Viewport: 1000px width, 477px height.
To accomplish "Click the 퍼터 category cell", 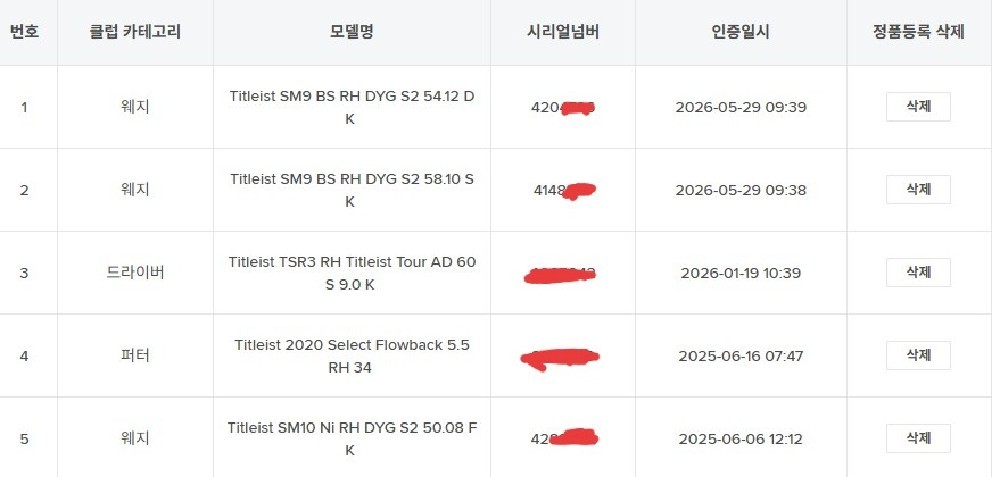I will click(x=135, y=356).
